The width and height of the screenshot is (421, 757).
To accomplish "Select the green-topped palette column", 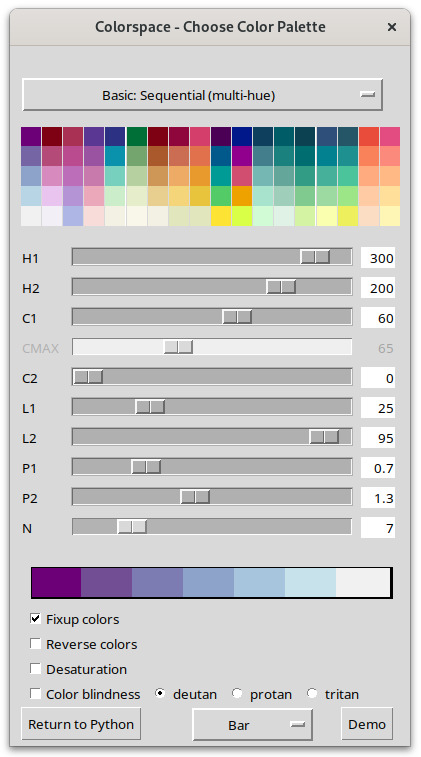I will [137, 176].
